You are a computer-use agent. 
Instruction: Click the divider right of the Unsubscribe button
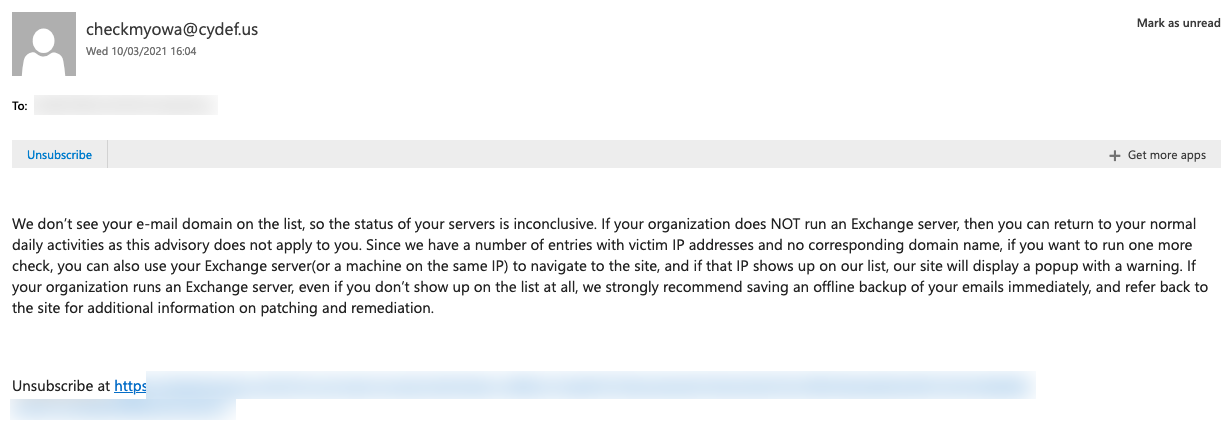coord(107,155)
